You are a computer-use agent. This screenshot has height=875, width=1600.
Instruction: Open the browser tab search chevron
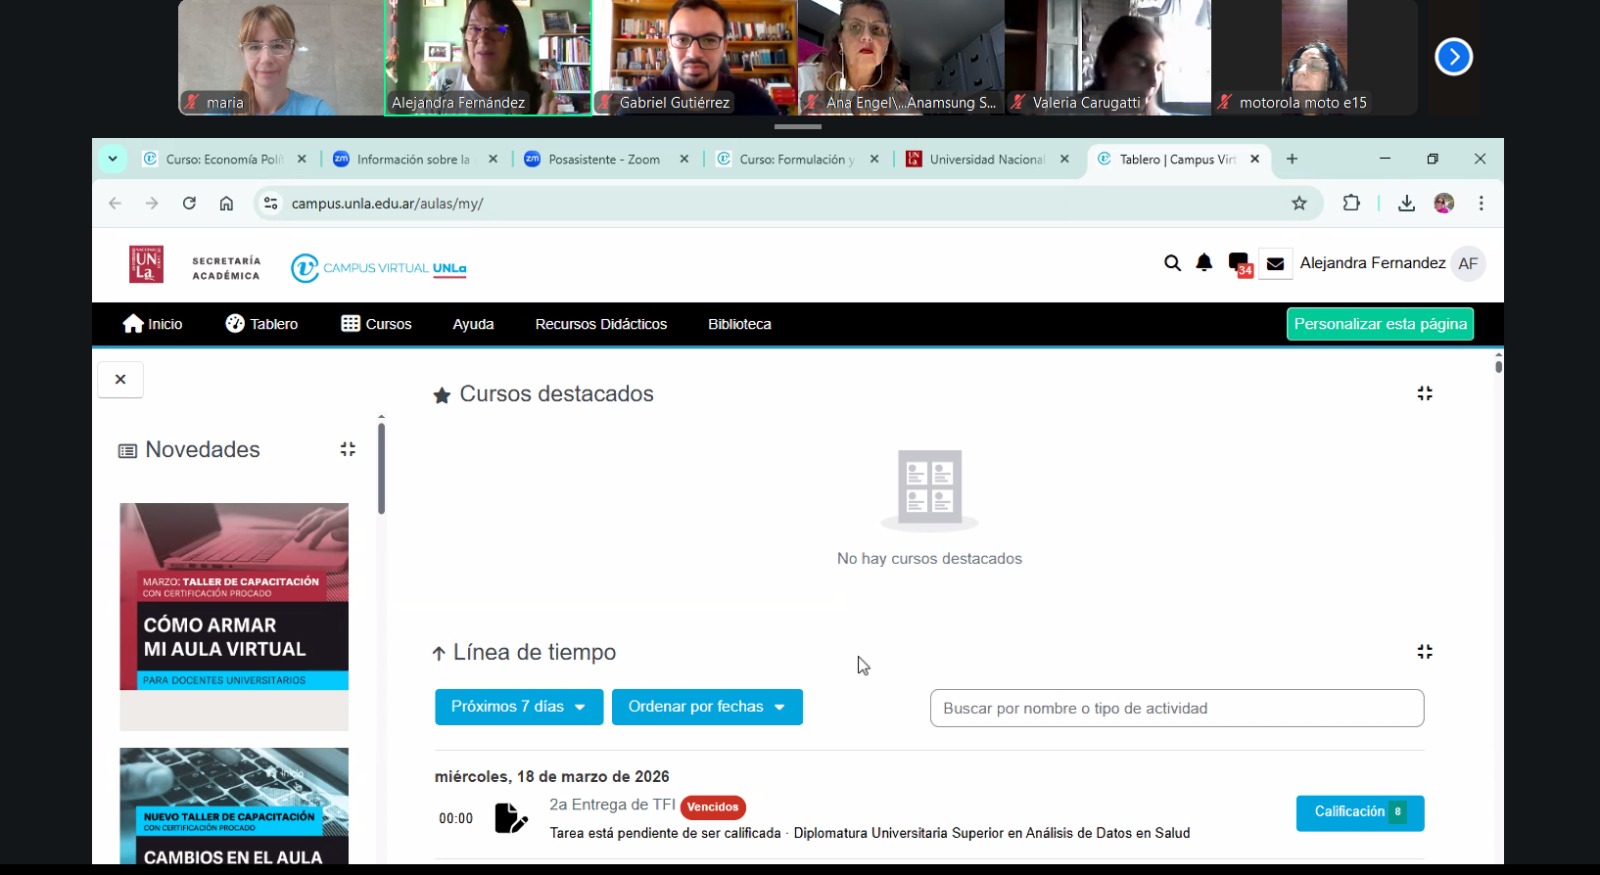coord(113,159)
